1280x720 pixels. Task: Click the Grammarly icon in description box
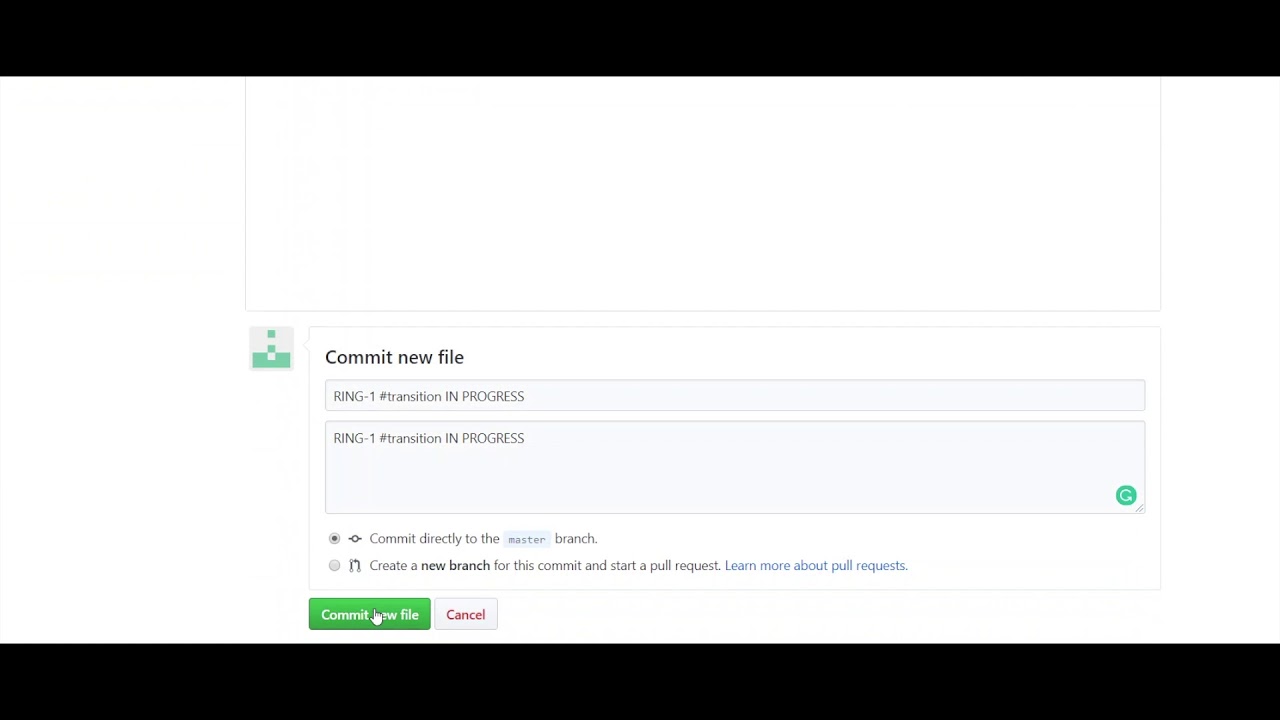[x=1126, y=496]
